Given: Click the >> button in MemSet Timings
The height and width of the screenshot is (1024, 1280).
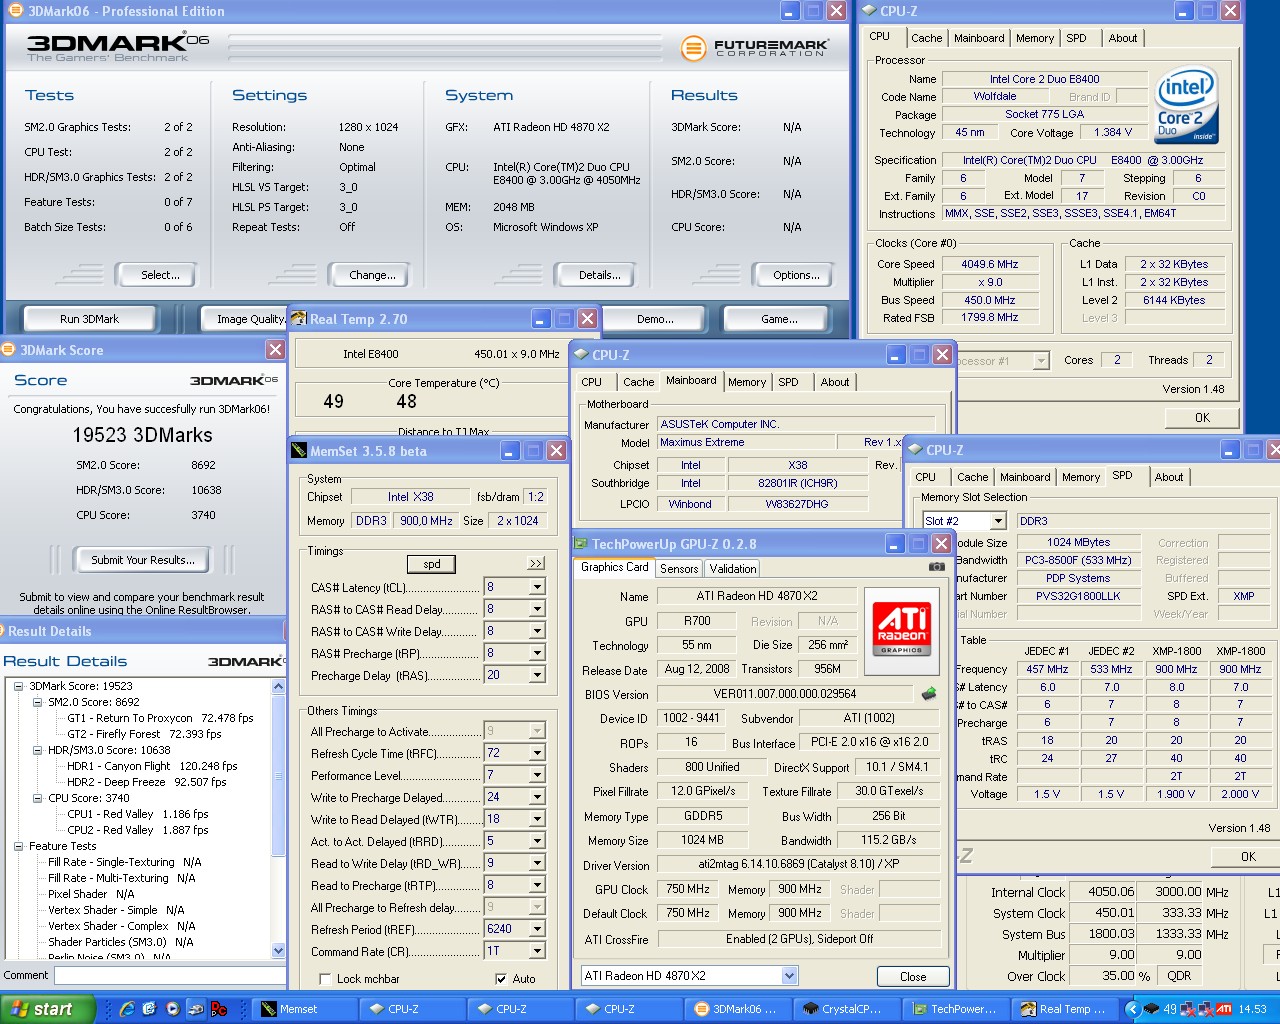Looking at the screenshot, I should (x=536, y=564).
